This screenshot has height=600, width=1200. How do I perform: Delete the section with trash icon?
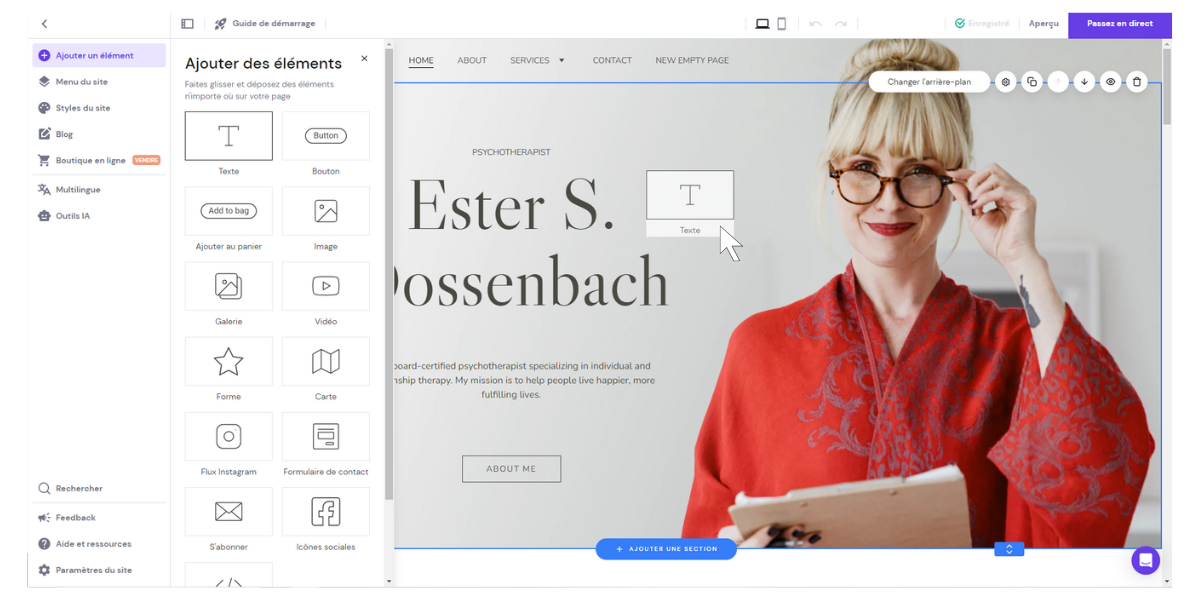1136,82
